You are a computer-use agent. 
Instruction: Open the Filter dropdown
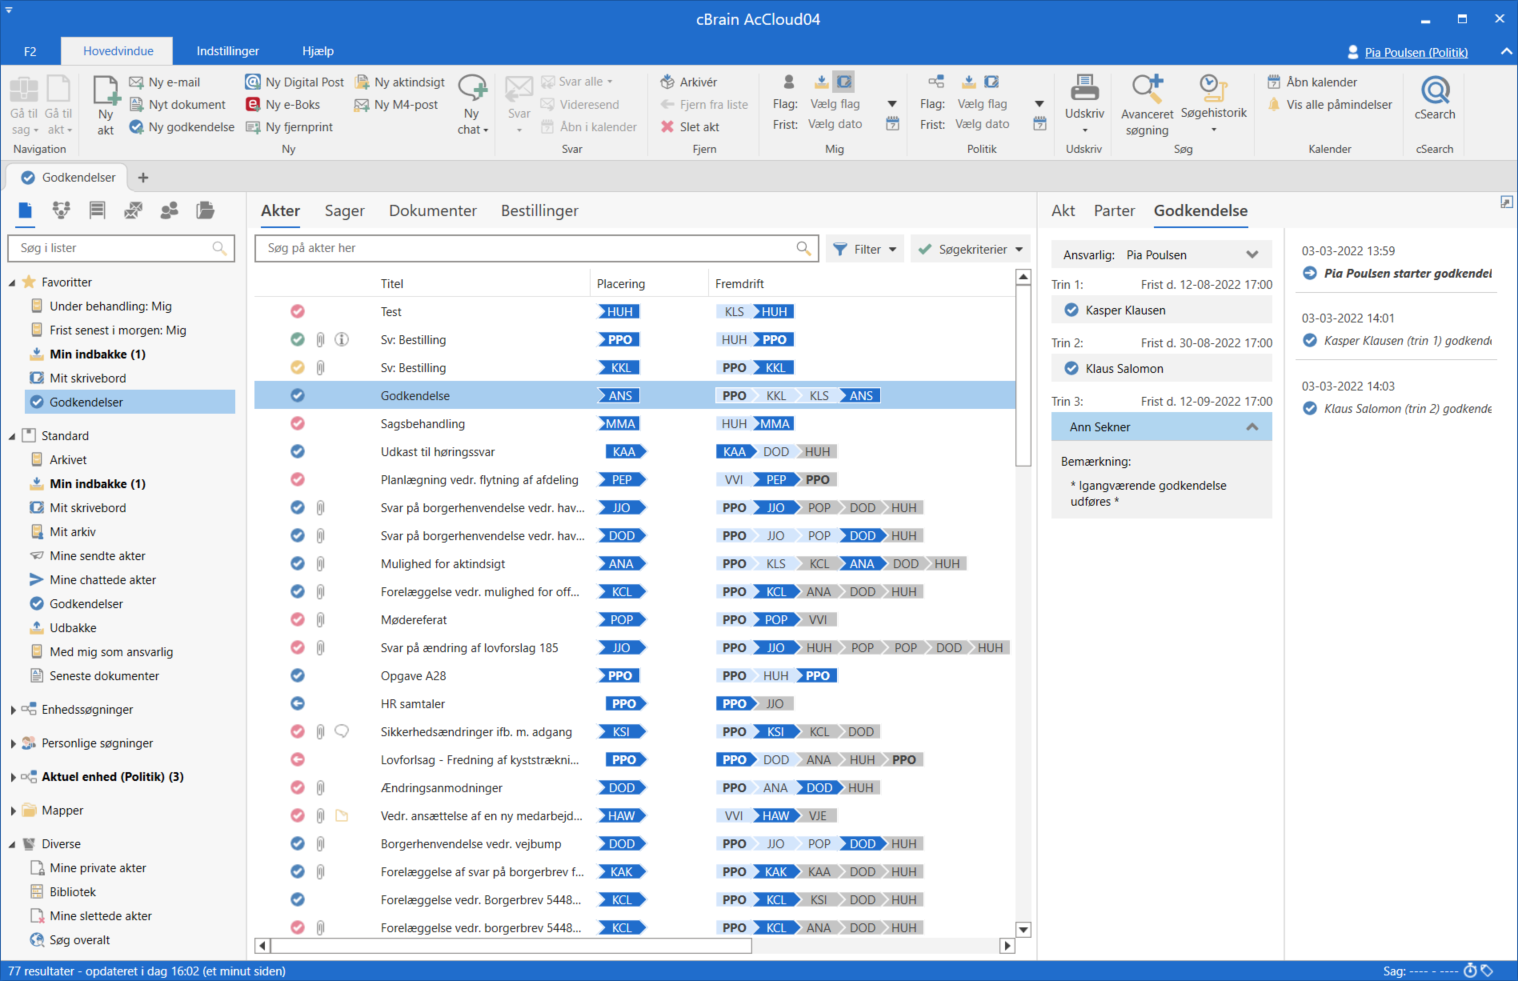point(865,249)
